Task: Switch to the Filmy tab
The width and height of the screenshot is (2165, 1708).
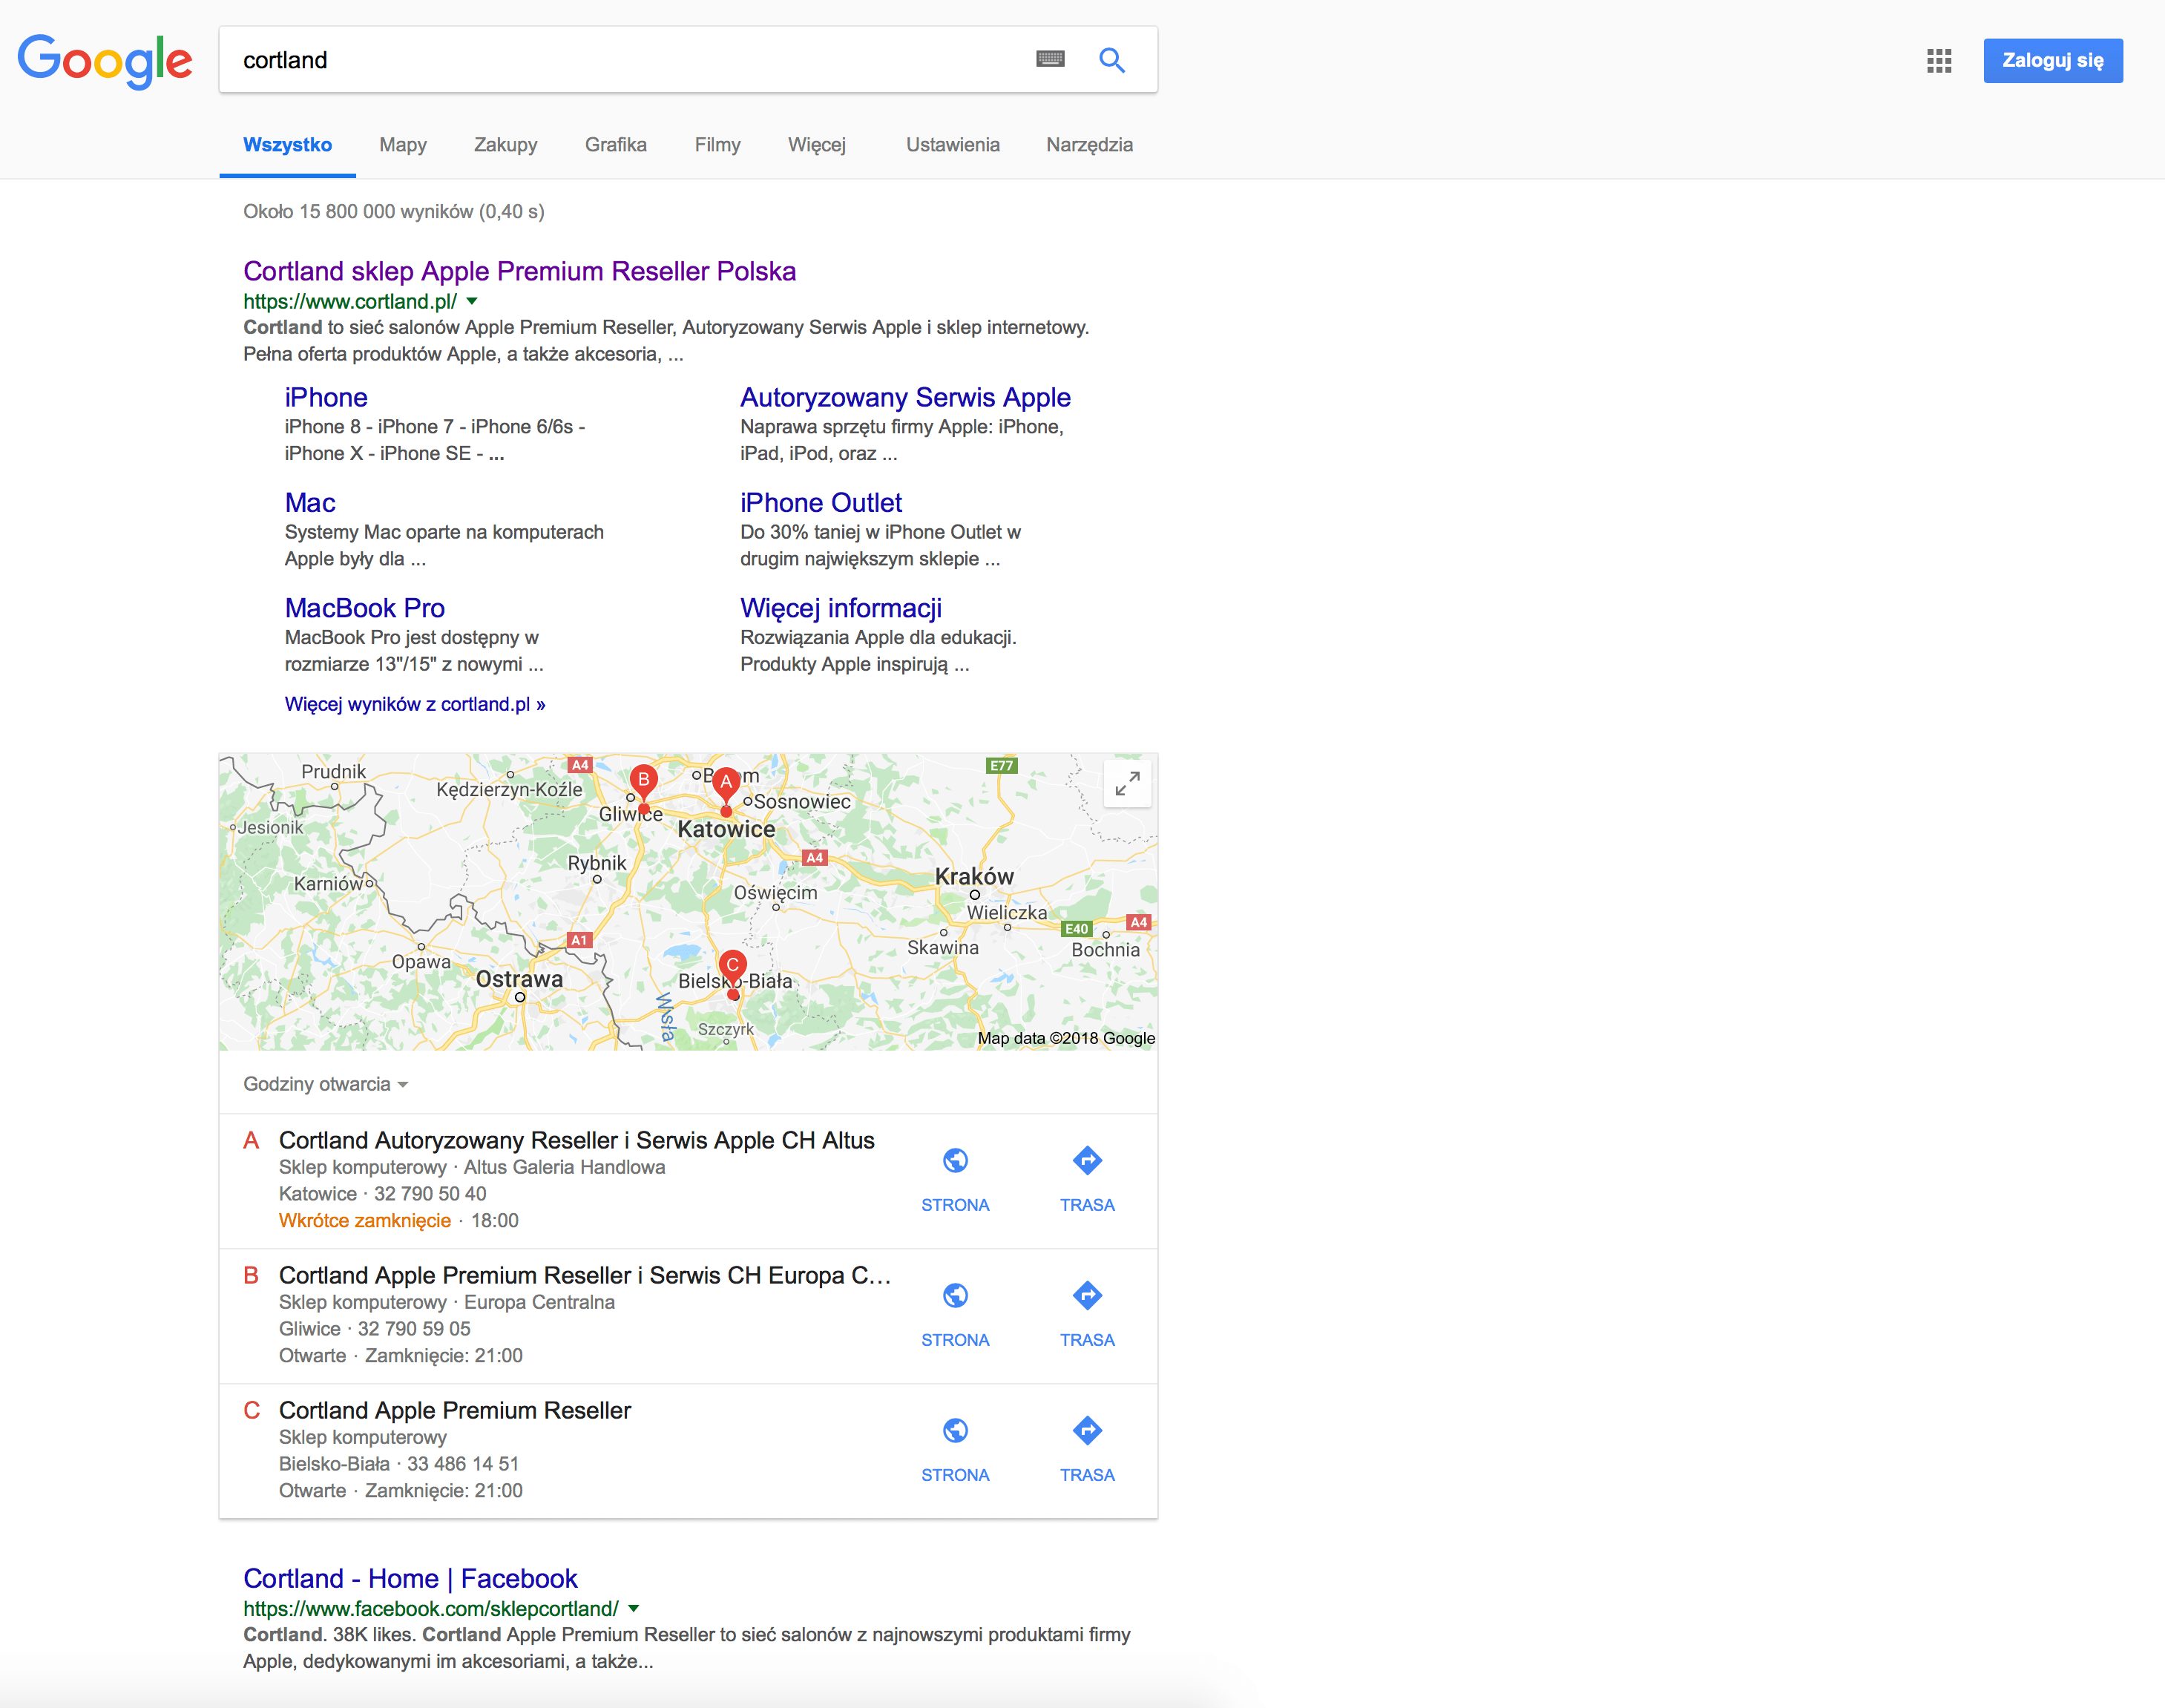Action: click(717, 145)
